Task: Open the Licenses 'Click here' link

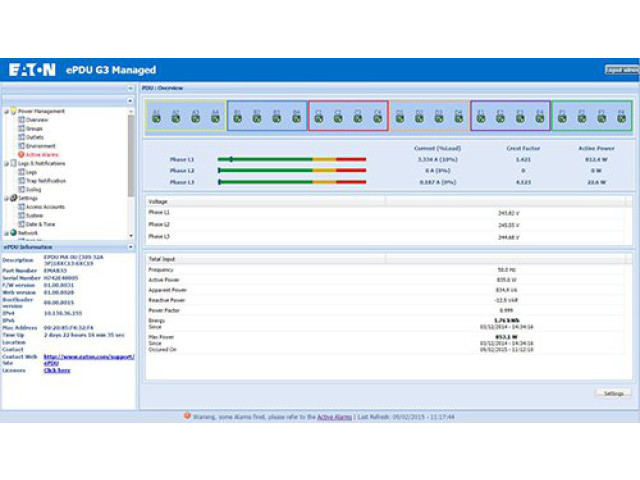Action: pyautogui.click(x=57, y=371)
